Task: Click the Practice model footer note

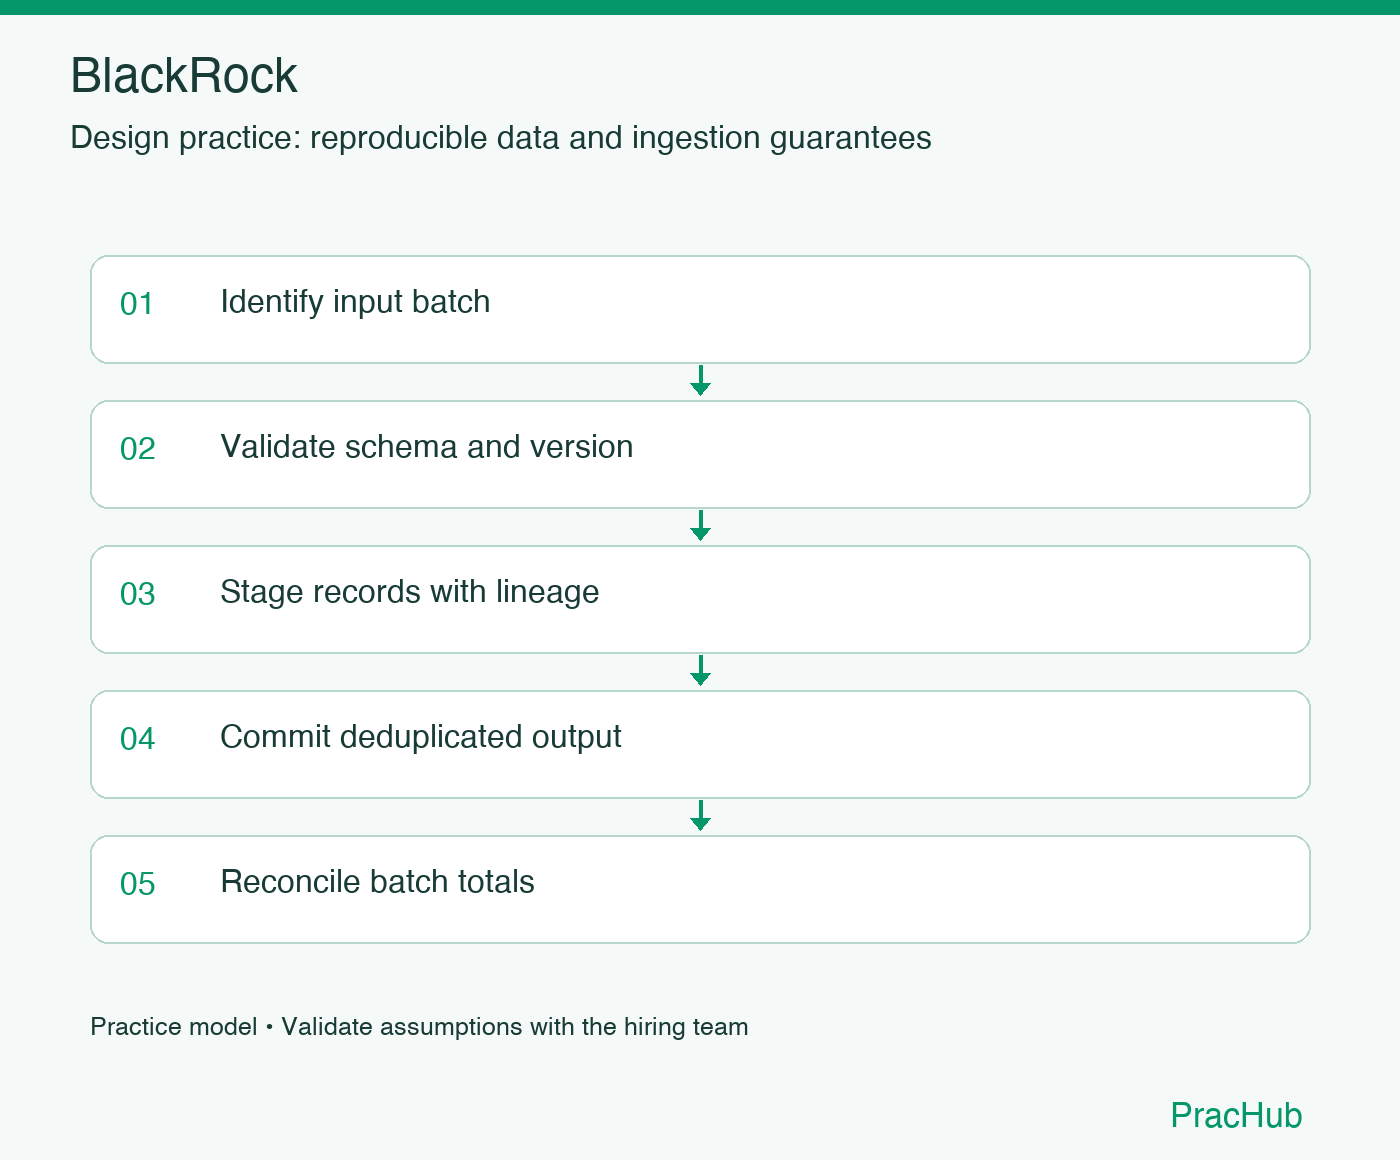Action: 174,1027
